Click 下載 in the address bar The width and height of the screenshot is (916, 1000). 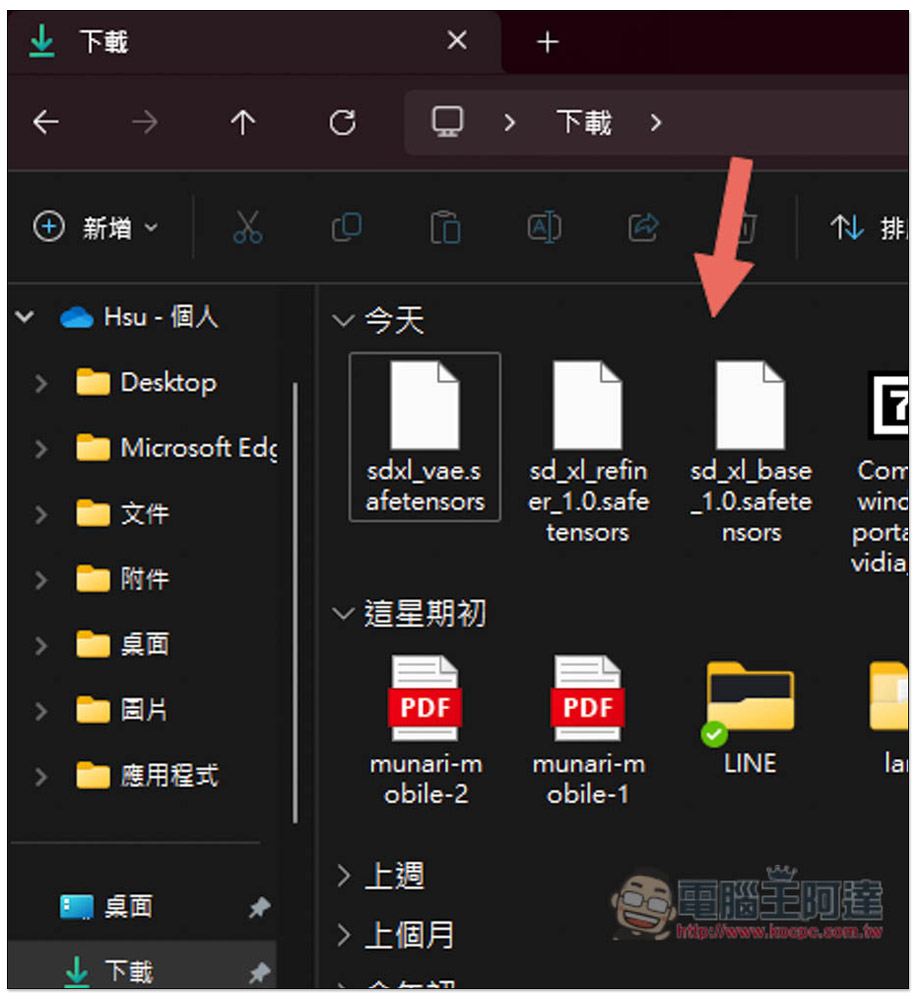[x=584, y=121]
